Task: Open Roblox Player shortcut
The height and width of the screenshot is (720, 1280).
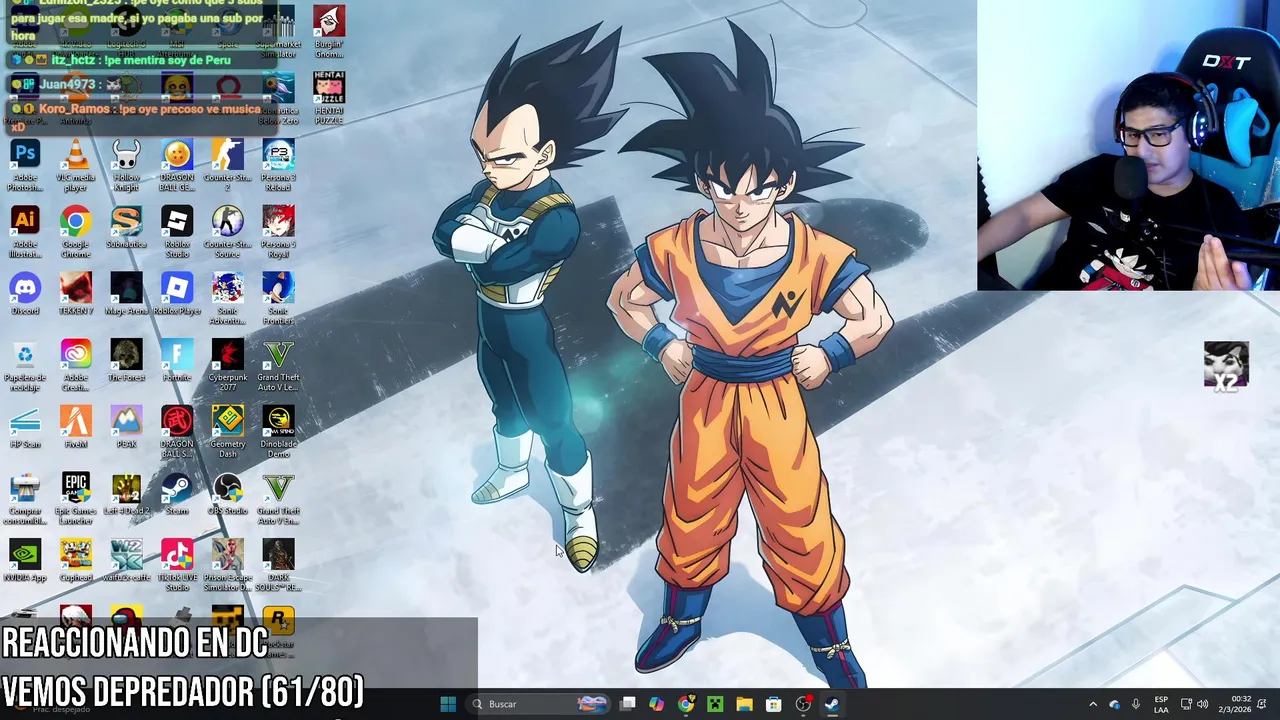Action: [177, 294]
